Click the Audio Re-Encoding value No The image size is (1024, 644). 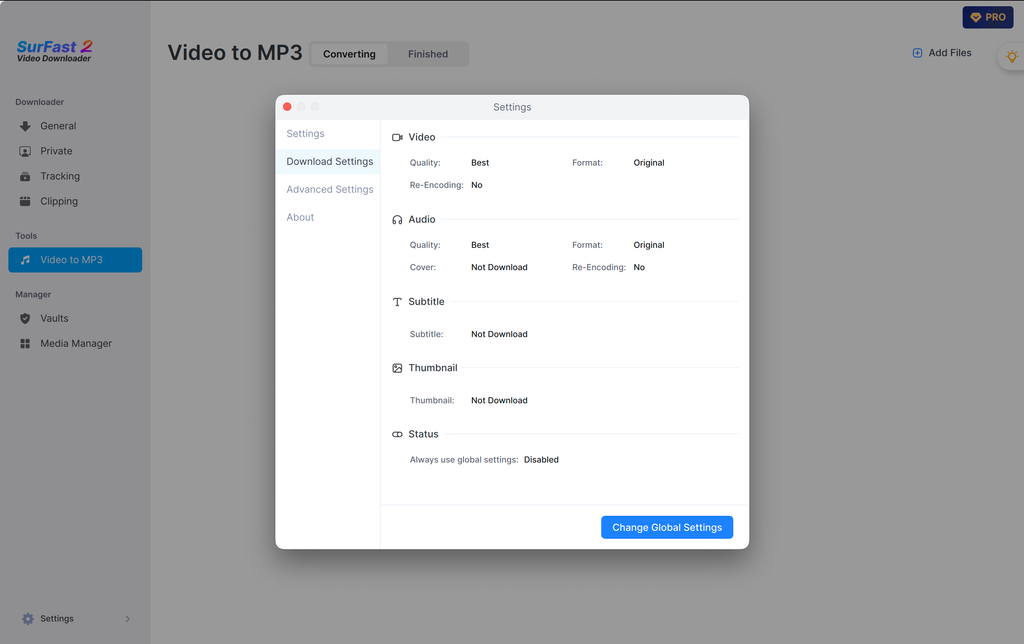tap(639, 268)
